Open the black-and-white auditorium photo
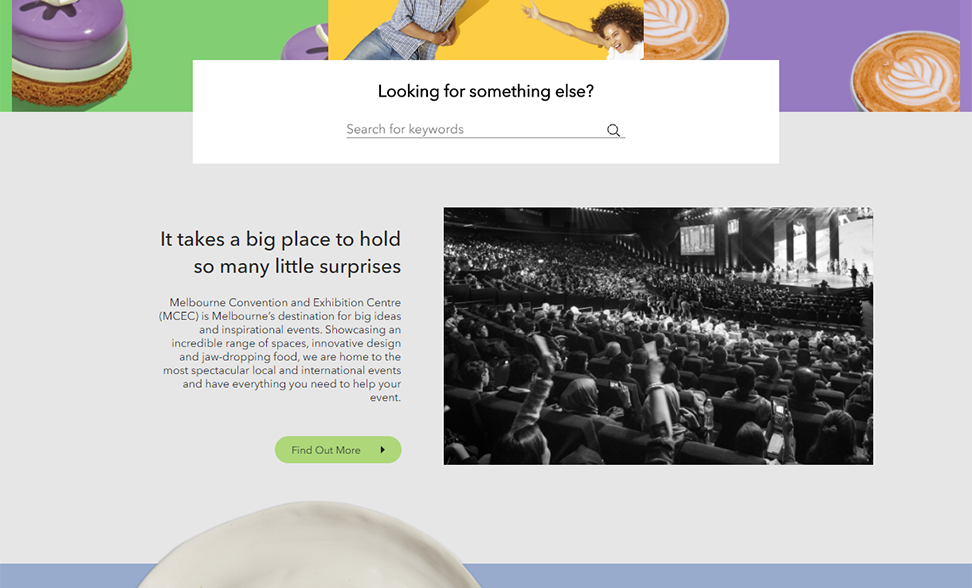 (x=658, y=336)
